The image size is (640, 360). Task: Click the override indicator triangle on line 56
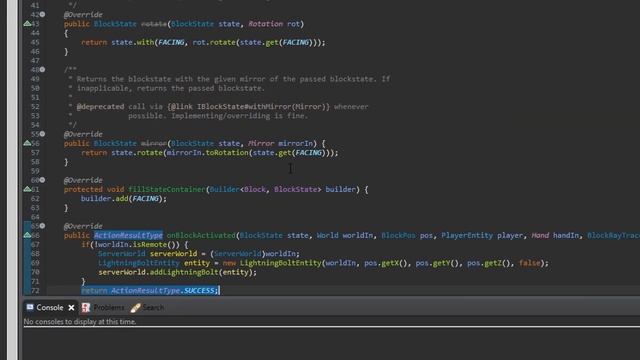pos(27,143)
